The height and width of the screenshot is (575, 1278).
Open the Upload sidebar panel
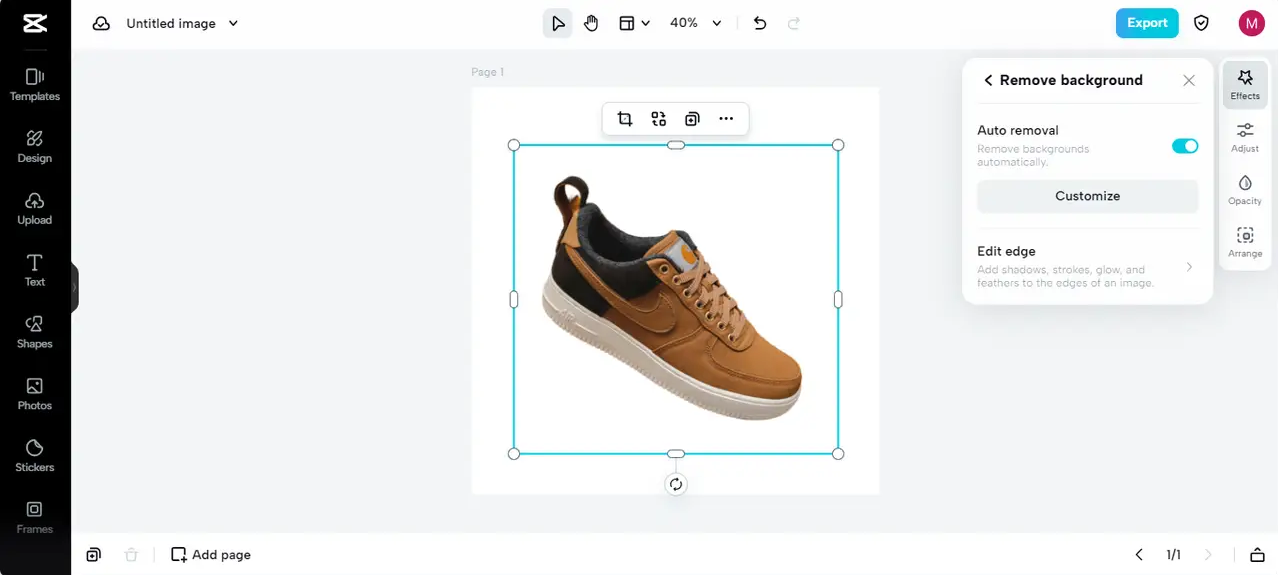tap(35, 208)
